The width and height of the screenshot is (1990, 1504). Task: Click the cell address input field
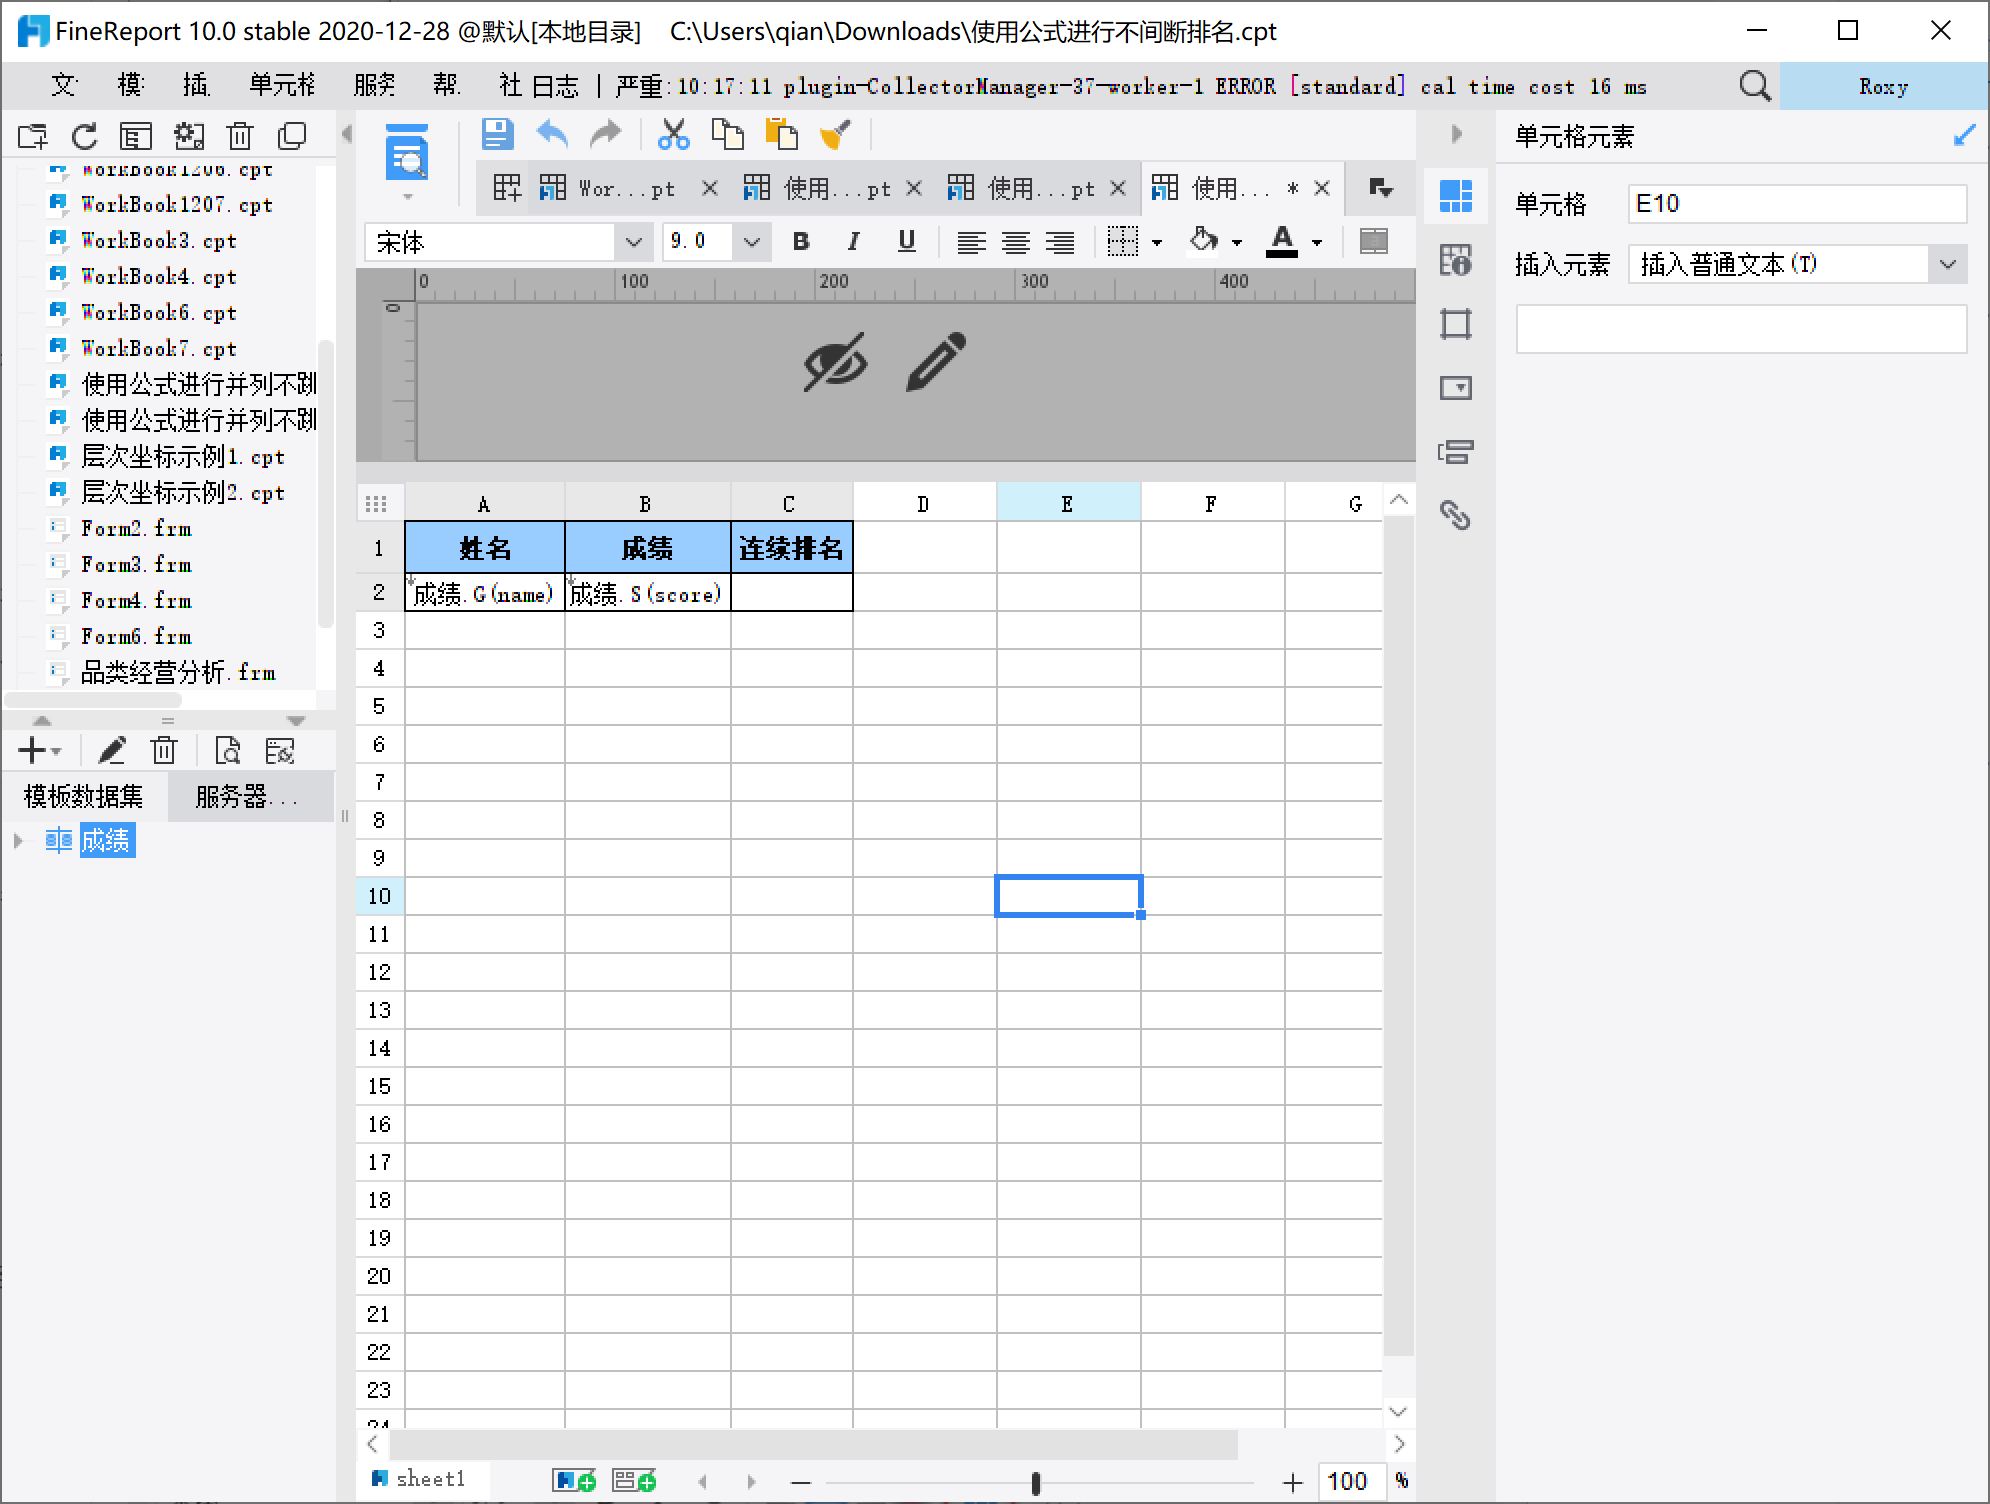(1796, 204)
